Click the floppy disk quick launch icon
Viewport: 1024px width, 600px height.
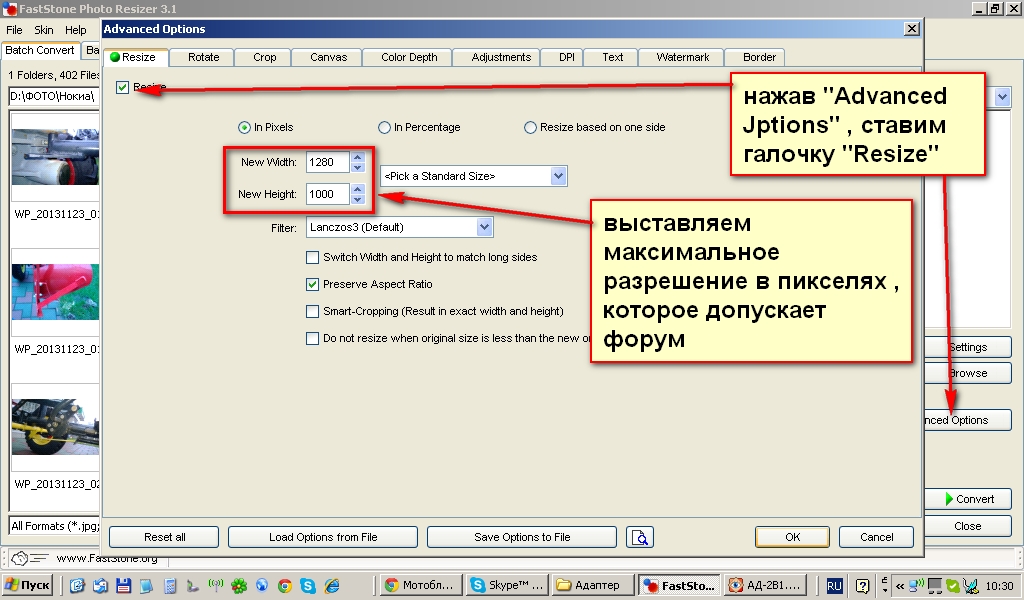coord(123,586)
